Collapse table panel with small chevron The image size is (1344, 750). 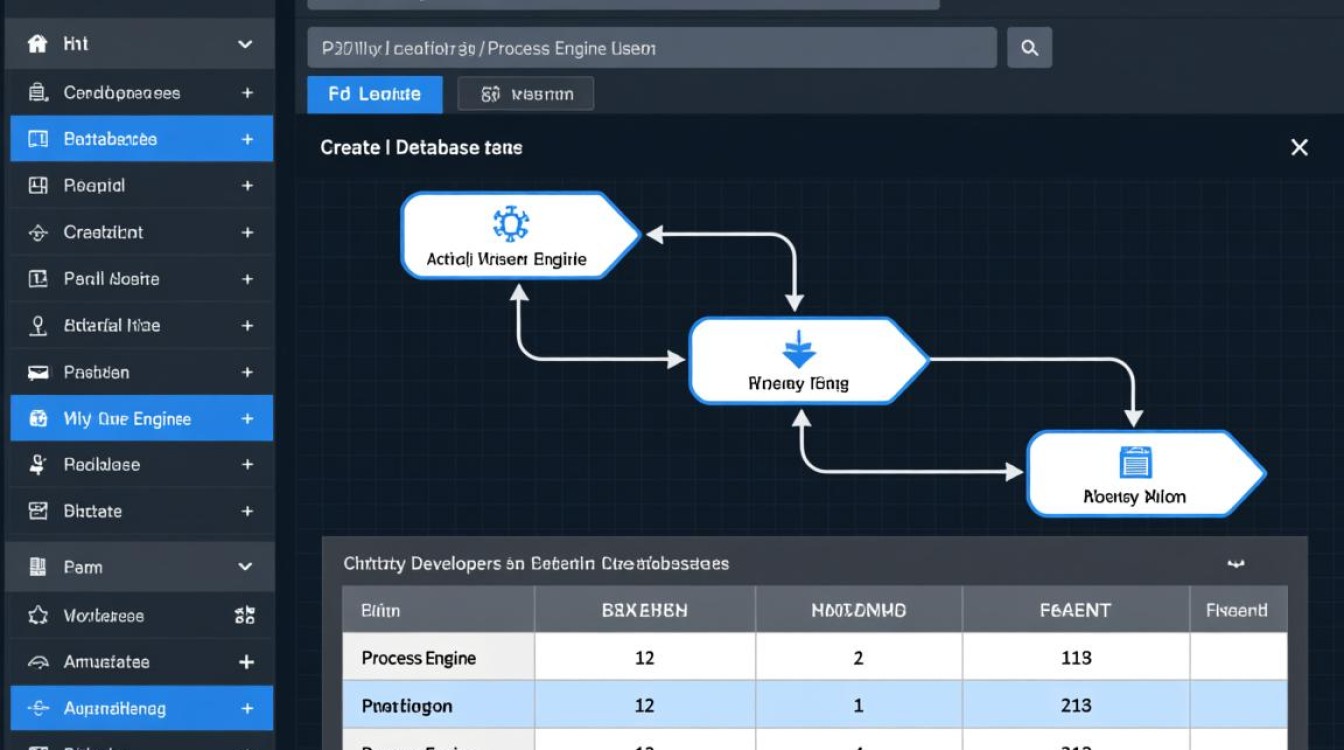(x=1236, y=564)
